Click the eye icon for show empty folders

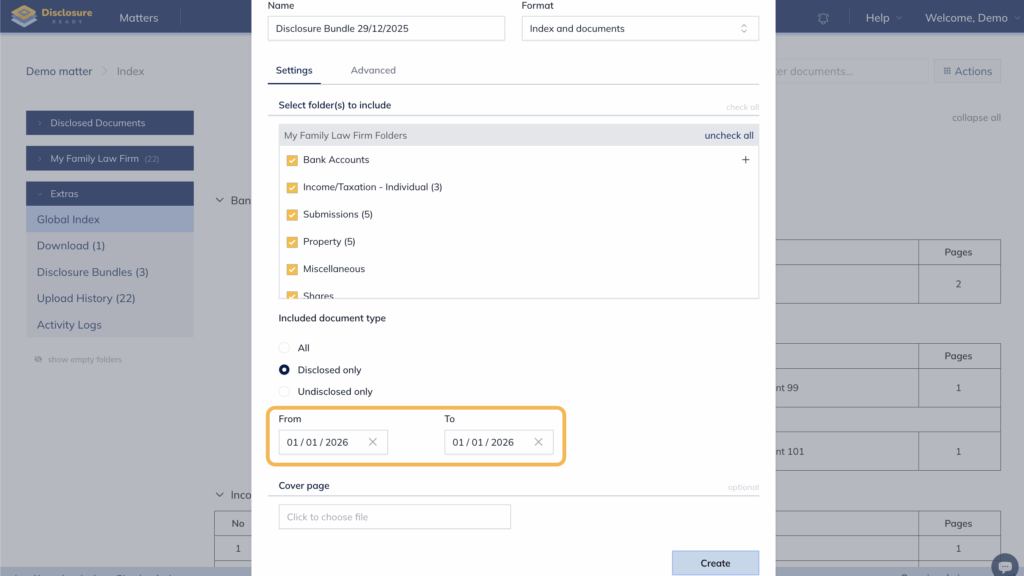[x=38, y=360]
